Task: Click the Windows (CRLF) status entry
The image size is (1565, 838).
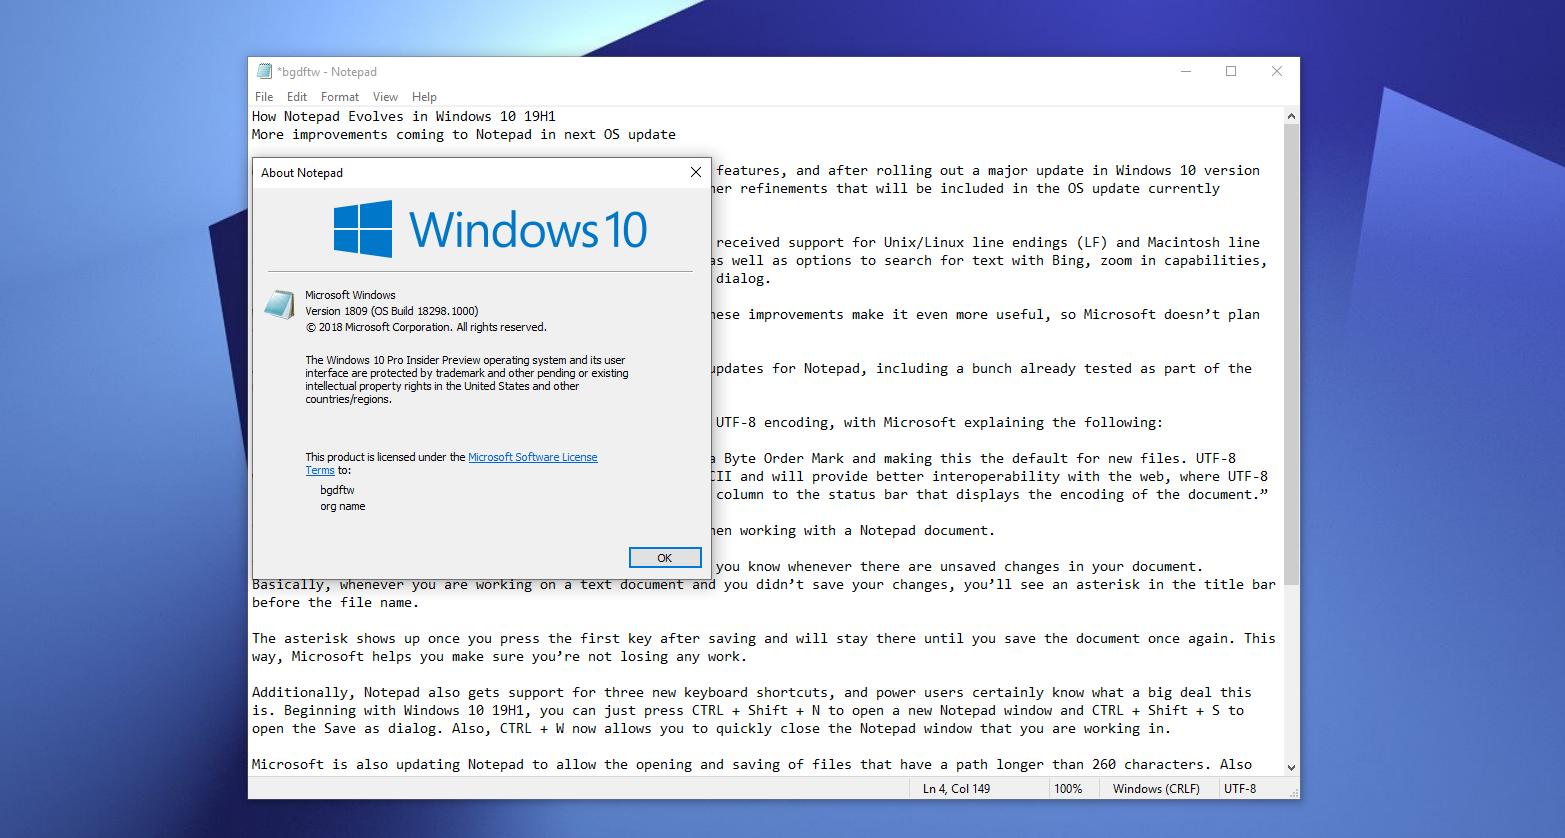Action: pos(1156,789)
